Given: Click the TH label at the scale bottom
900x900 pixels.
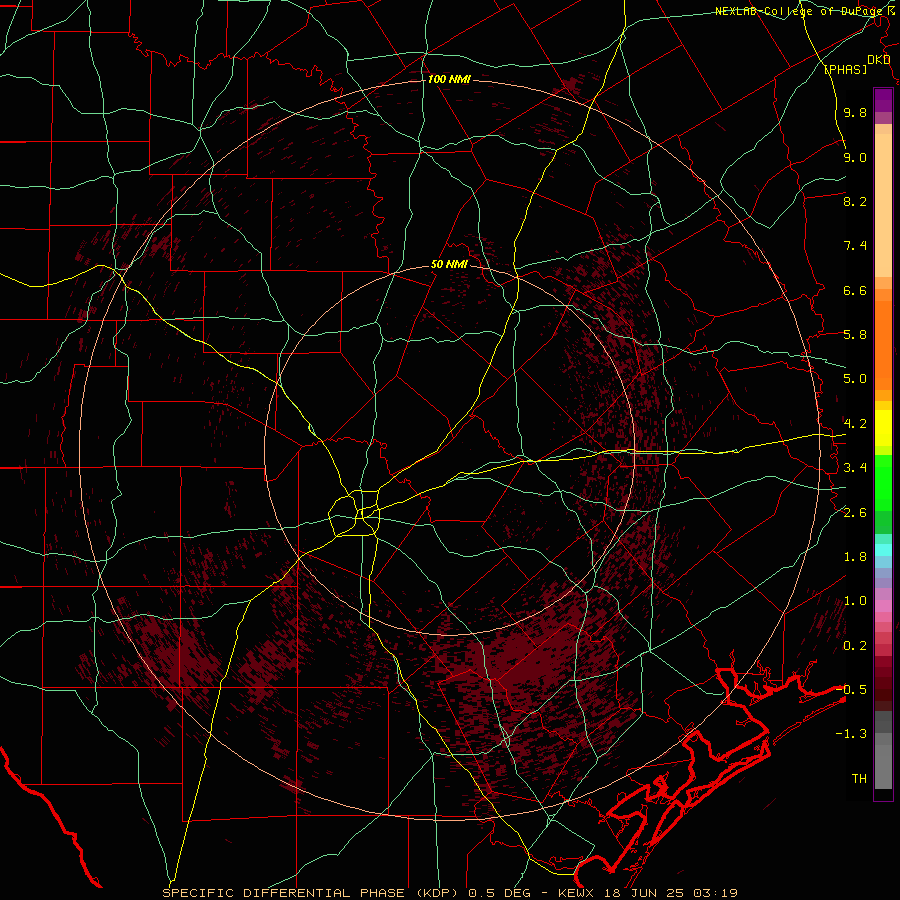Looking at the screenshot, I should click(859, 779).
